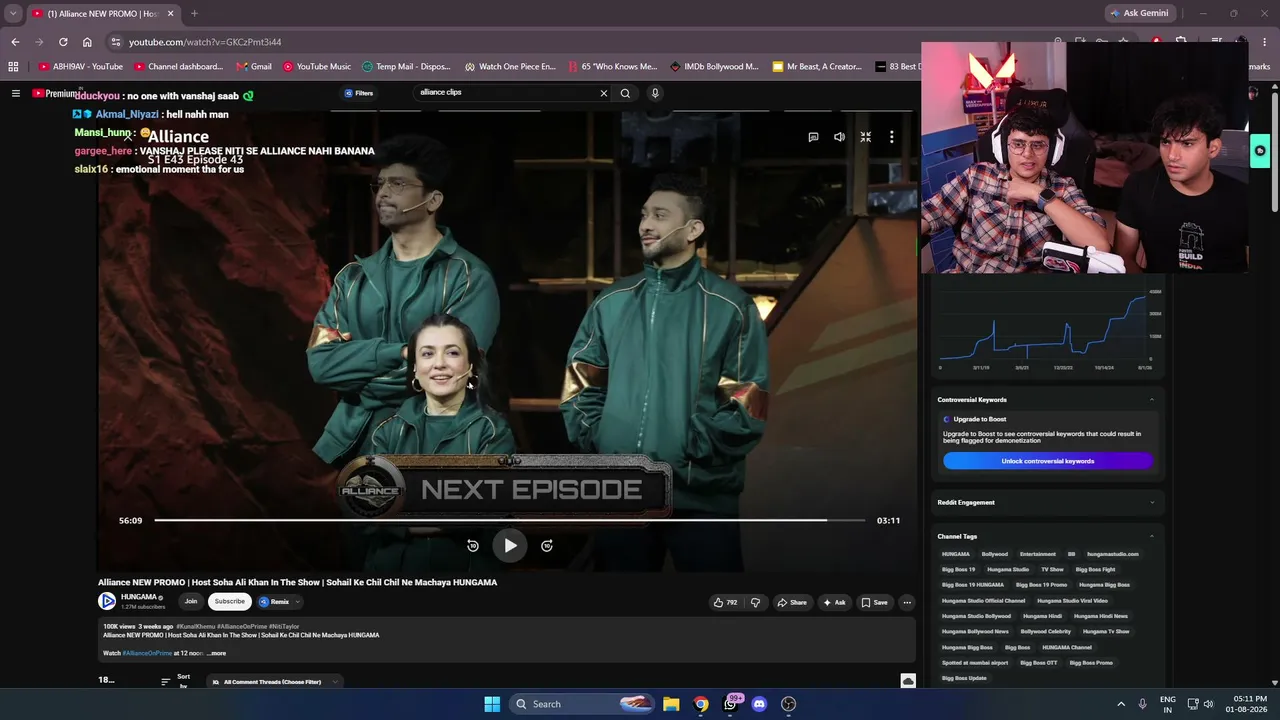Image resolution: width=1280 pixels, height=720 pixels.
Task: Open 'All Comment Threads' filter dropdown
Action: tap(273, 682)
